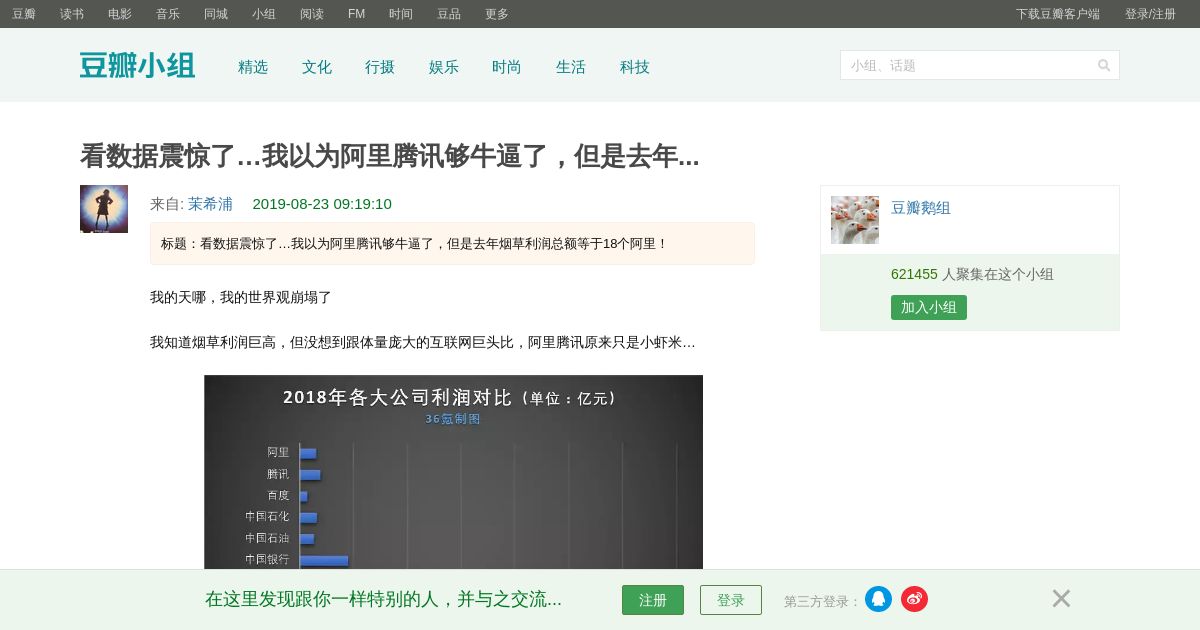This screenshot has height=630, width=1200.
Task: Open 同城 in the top bar
Action: 216,14
